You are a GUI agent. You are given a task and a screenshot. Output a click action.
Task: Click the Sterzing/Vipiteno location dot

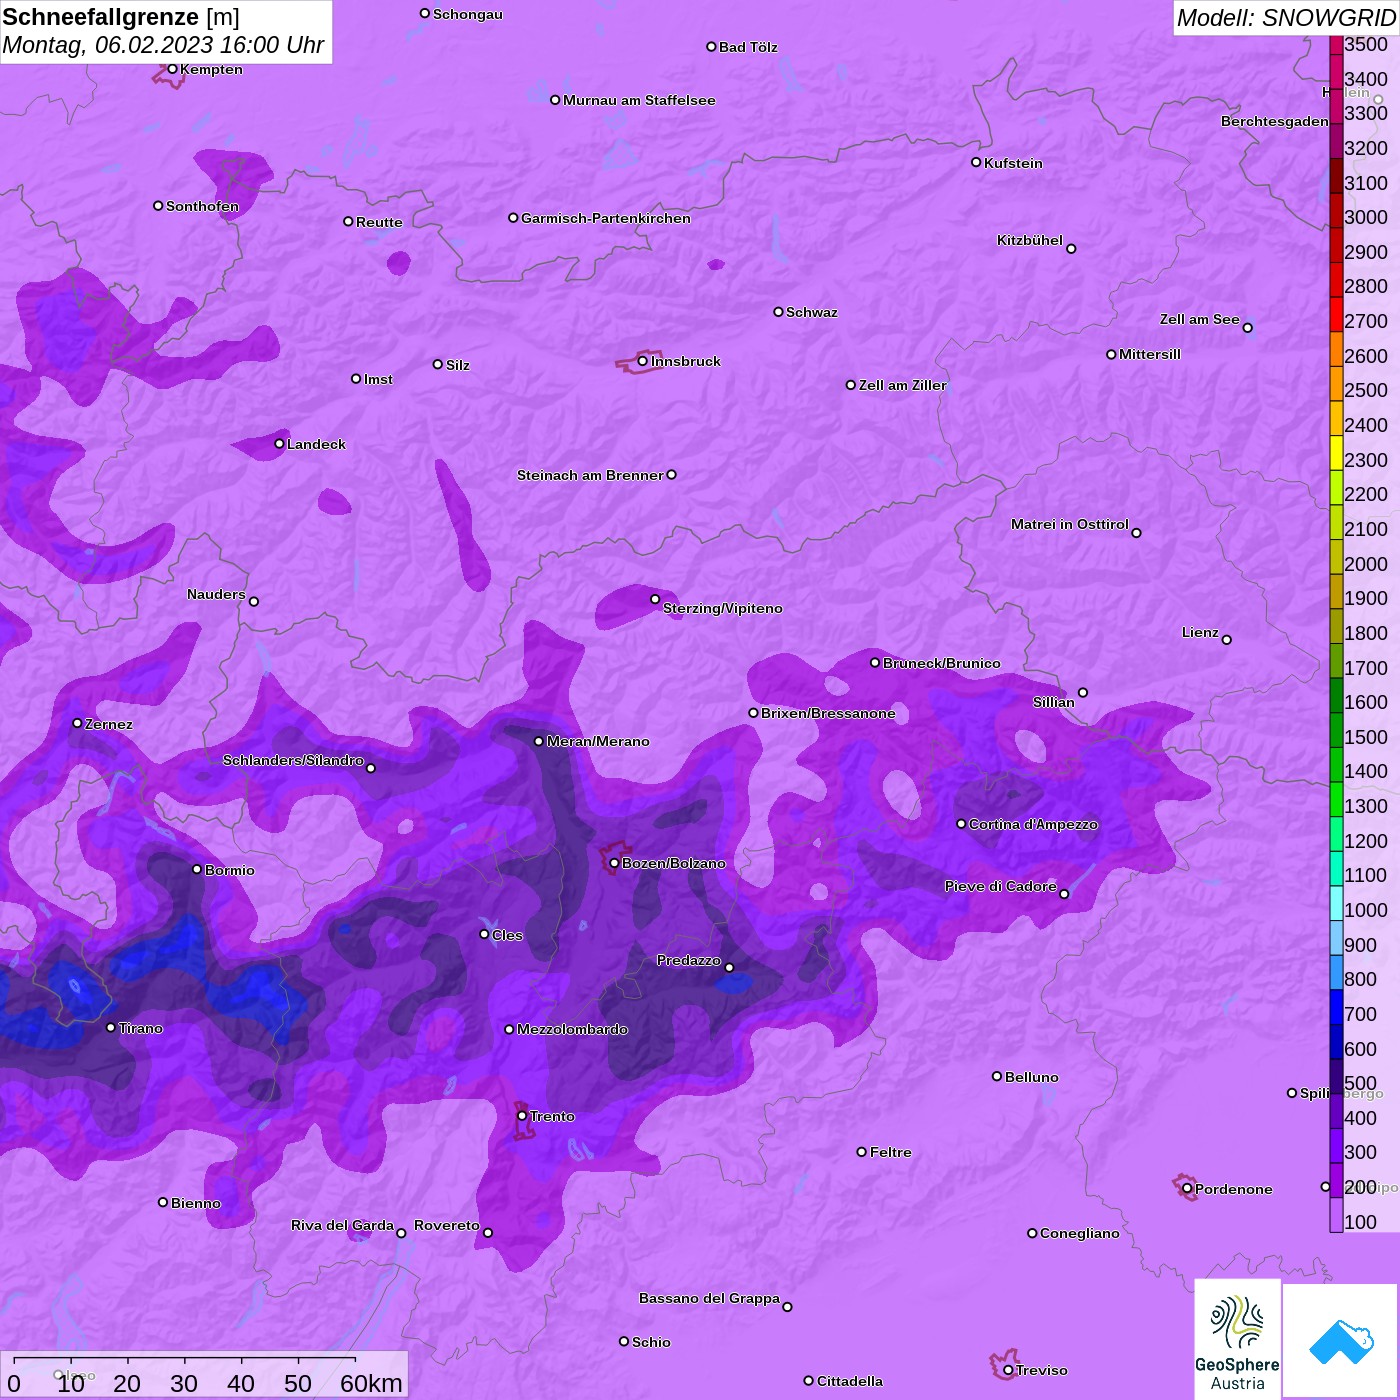pos(655,600)
